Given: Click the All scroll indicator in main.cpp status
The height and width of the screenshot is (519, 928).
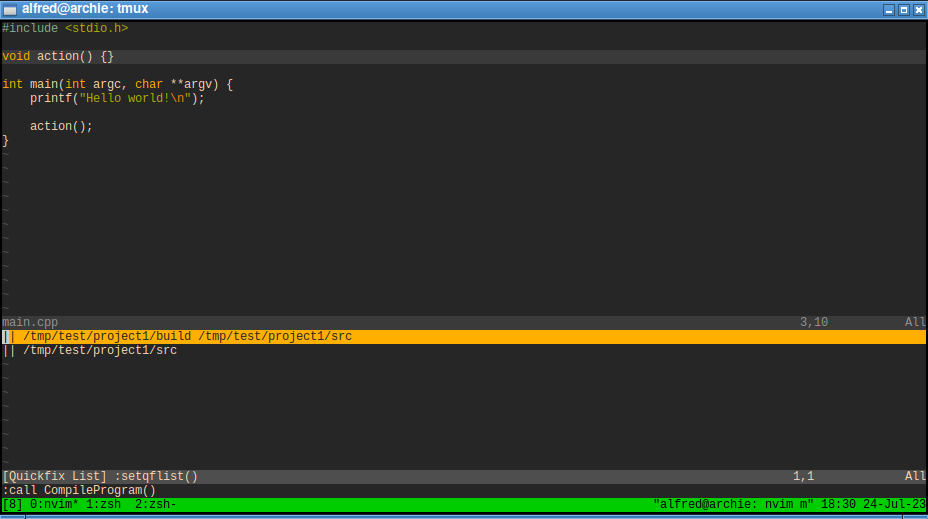Looking at the screenshot, I should point(915,322).
